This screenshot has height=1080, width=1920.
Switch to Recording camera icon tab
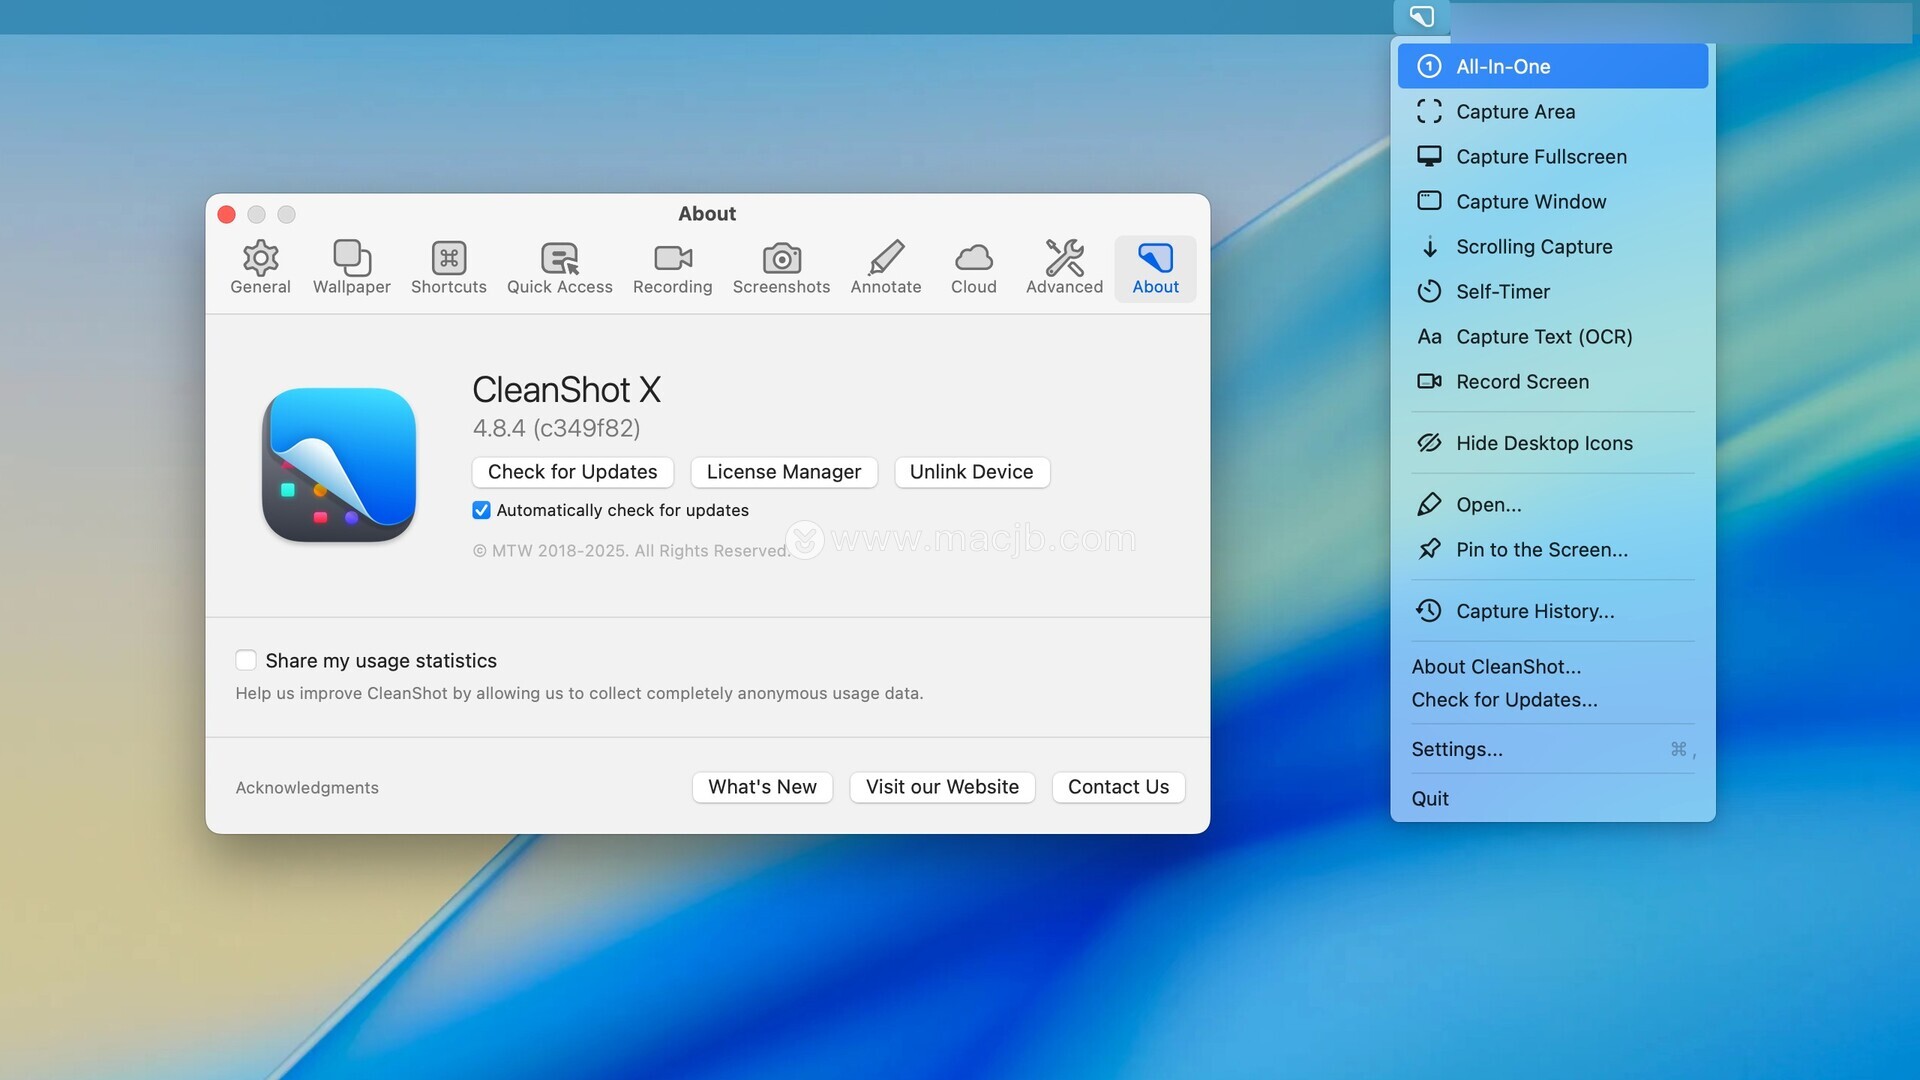click(x=672, y=258)
